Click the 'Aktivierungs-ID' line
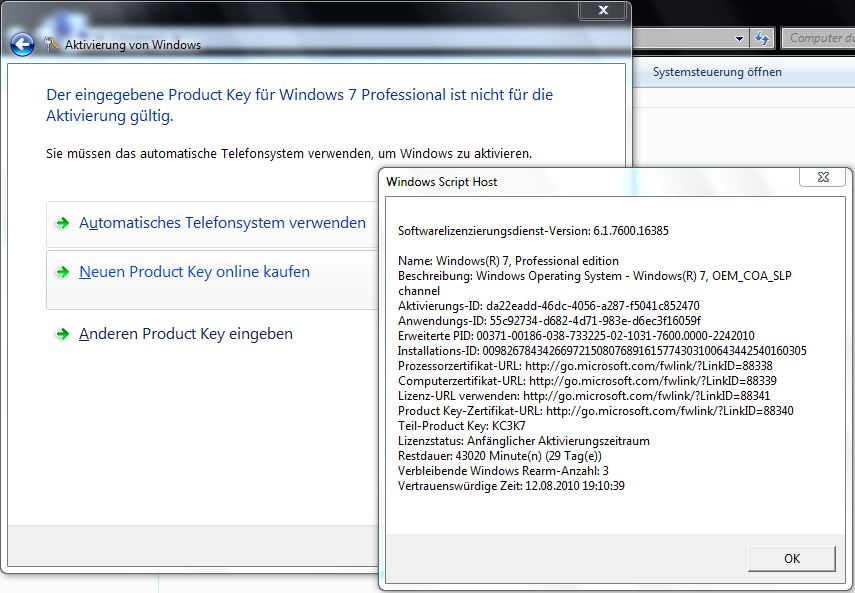This screenshot has width=855, height=593. (x=549, y=306)
